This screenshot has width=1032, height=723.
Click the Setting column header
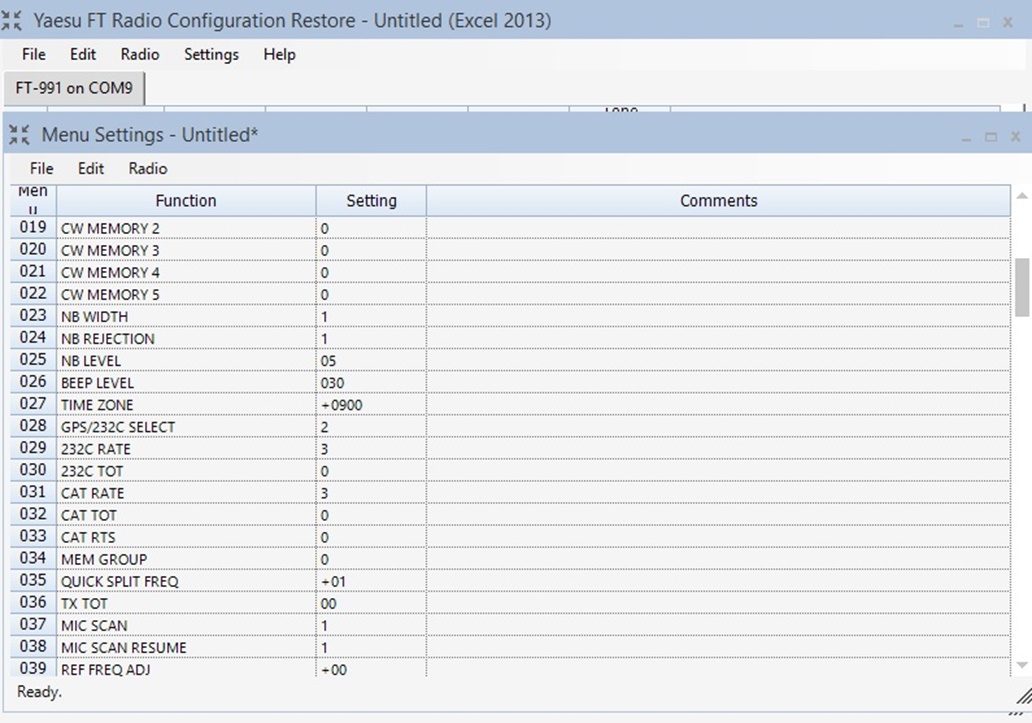(x=371, y=201)
